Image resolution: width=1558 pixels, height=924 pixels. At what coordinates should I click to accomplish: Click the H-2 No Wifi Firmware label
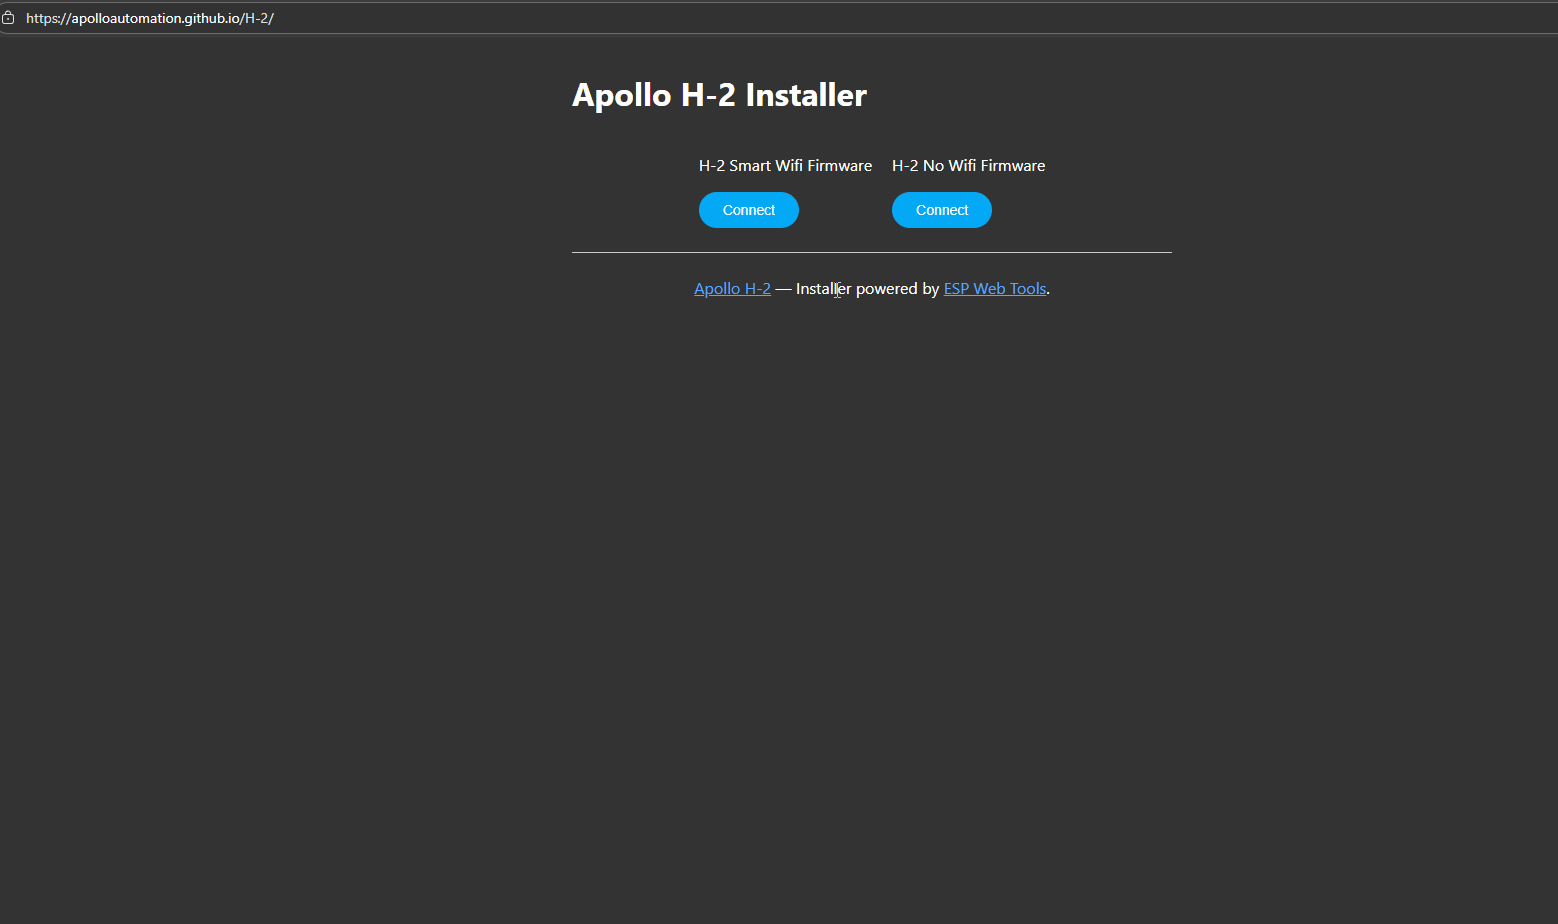pos(968,166)
